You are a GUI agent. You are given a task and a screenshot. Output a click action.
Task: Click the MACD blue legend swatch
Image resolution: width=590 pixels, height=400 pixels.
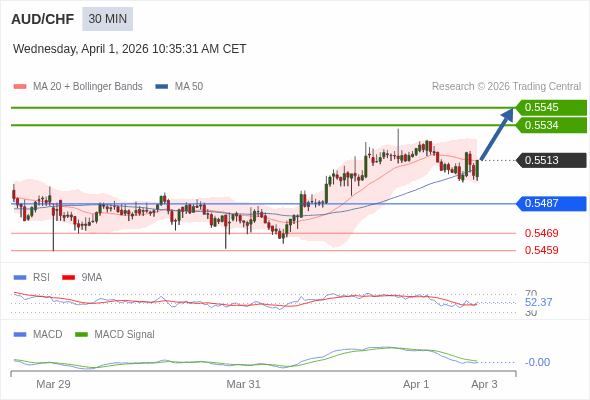pyautogui.click(x=20, y=335)
